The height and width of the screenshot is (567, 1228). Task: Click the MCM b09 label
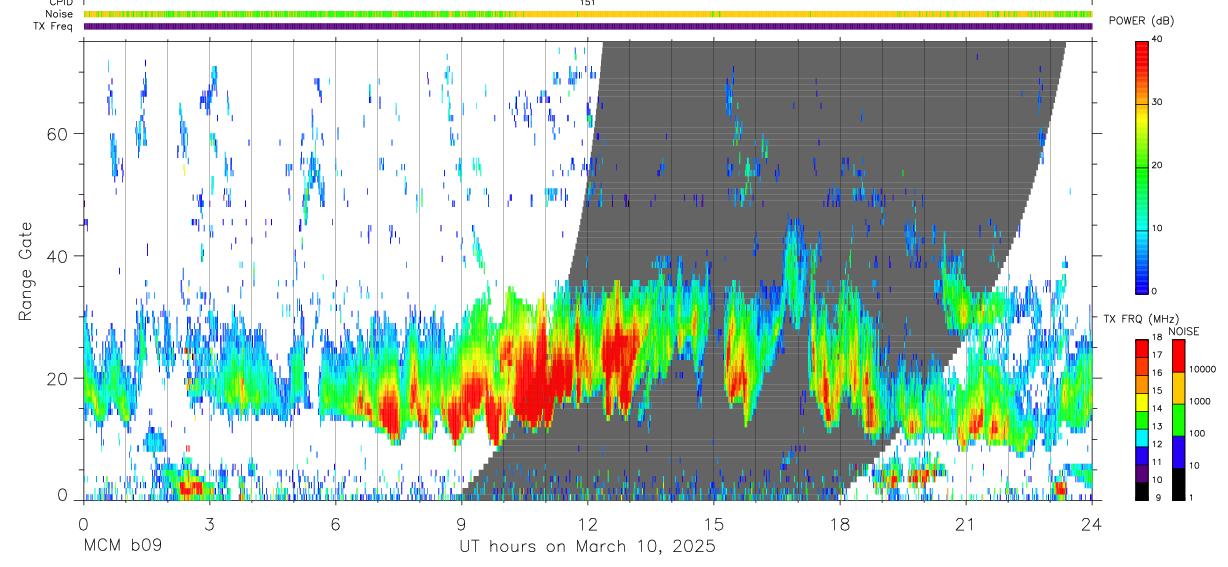[x=122, y=547]
